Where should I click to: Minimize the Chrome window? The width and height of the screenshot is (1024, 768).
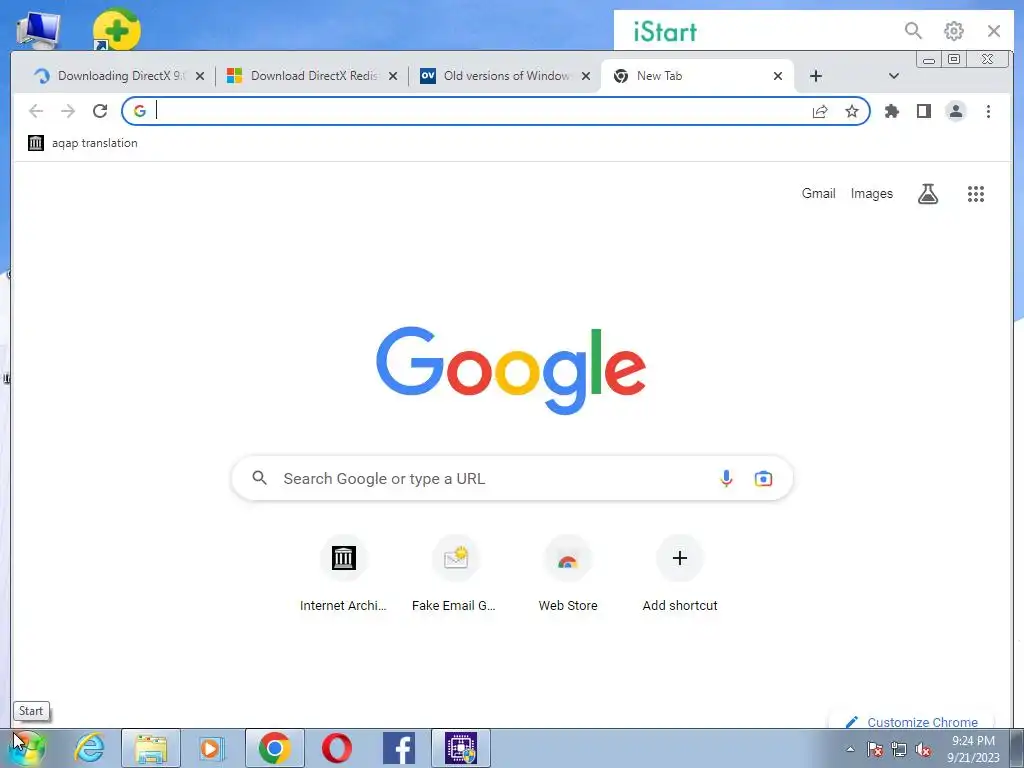point(929,59)
